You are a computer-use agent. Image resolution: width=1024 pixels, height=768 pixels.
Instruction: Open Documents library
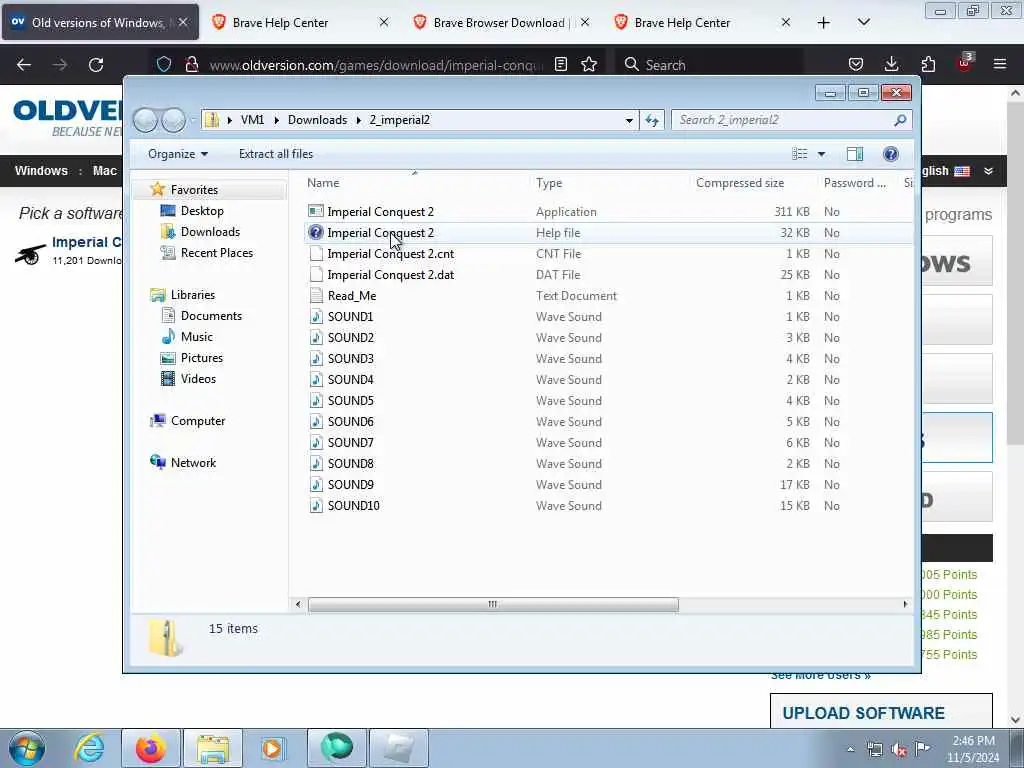[x=211, y=315]
